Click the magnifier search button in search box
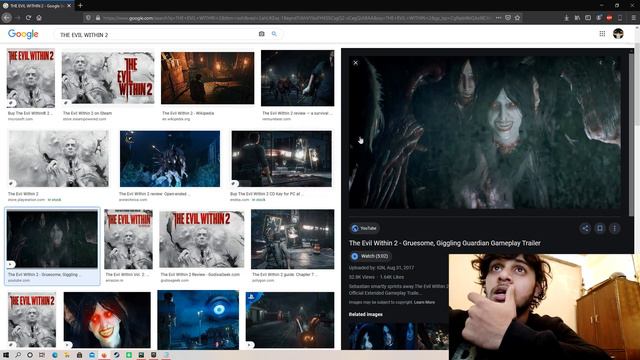The width and height of the screenshot is (640, 360). coord(274,34)
